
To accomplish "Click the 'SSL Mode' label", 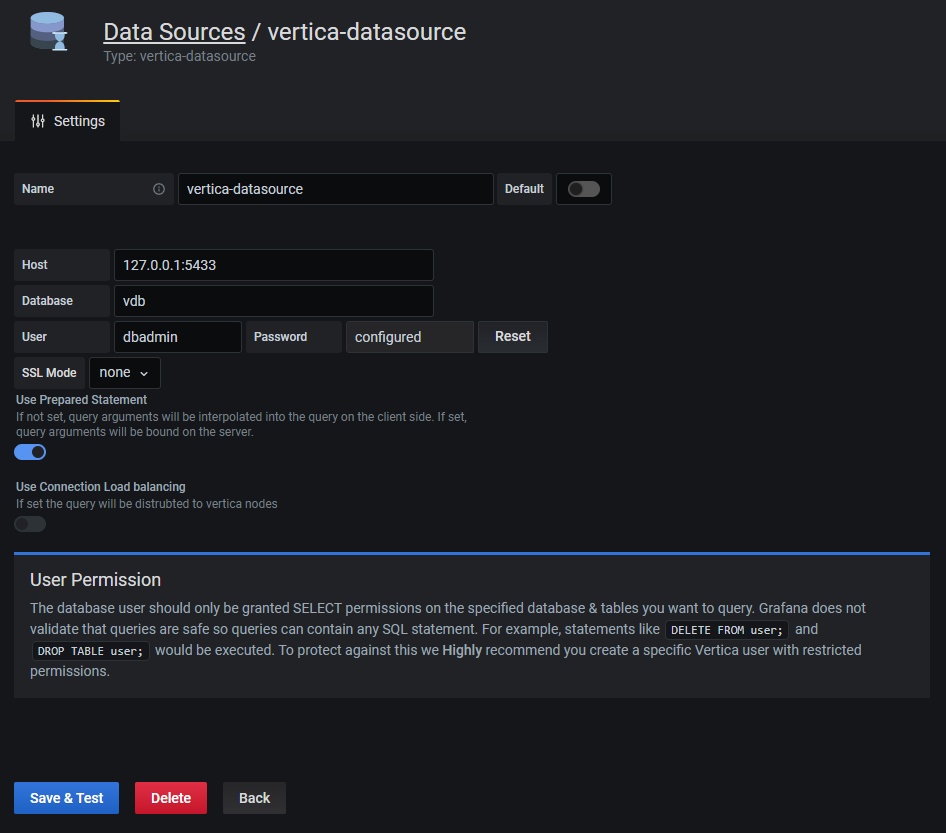I will click(x=49, y=373).
